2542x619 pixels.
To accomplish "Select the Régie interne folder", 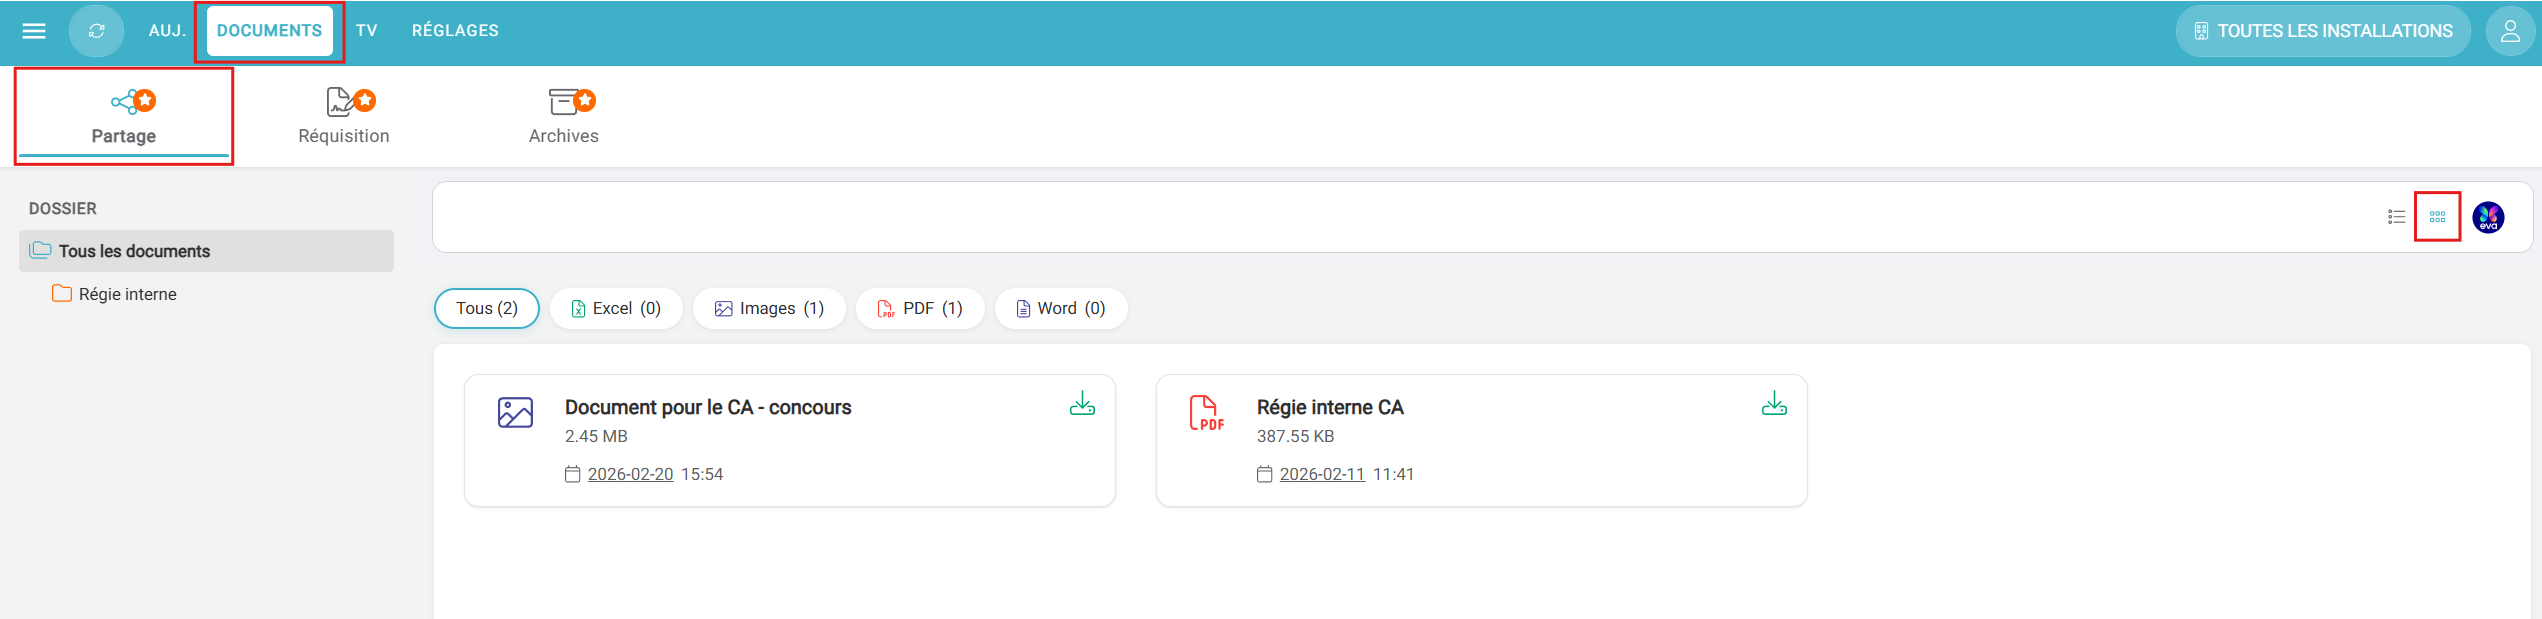I will [127, 294].
